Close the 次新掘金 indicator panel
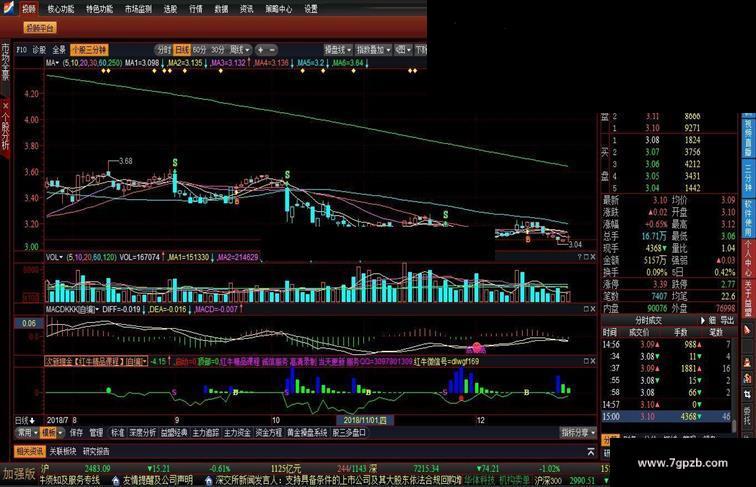This screenshot has height=487, width=756. [593, 361]
